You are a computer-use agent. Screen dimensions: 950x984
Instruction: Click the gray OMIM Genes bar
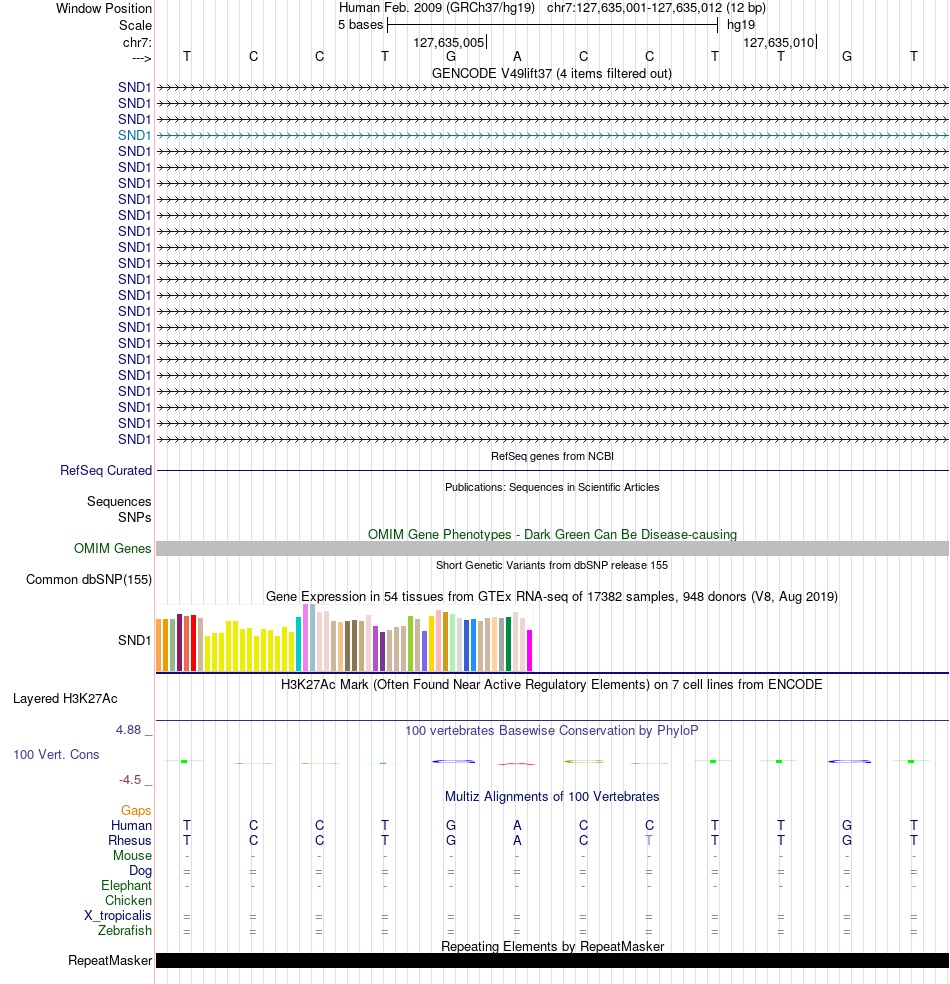552,548
